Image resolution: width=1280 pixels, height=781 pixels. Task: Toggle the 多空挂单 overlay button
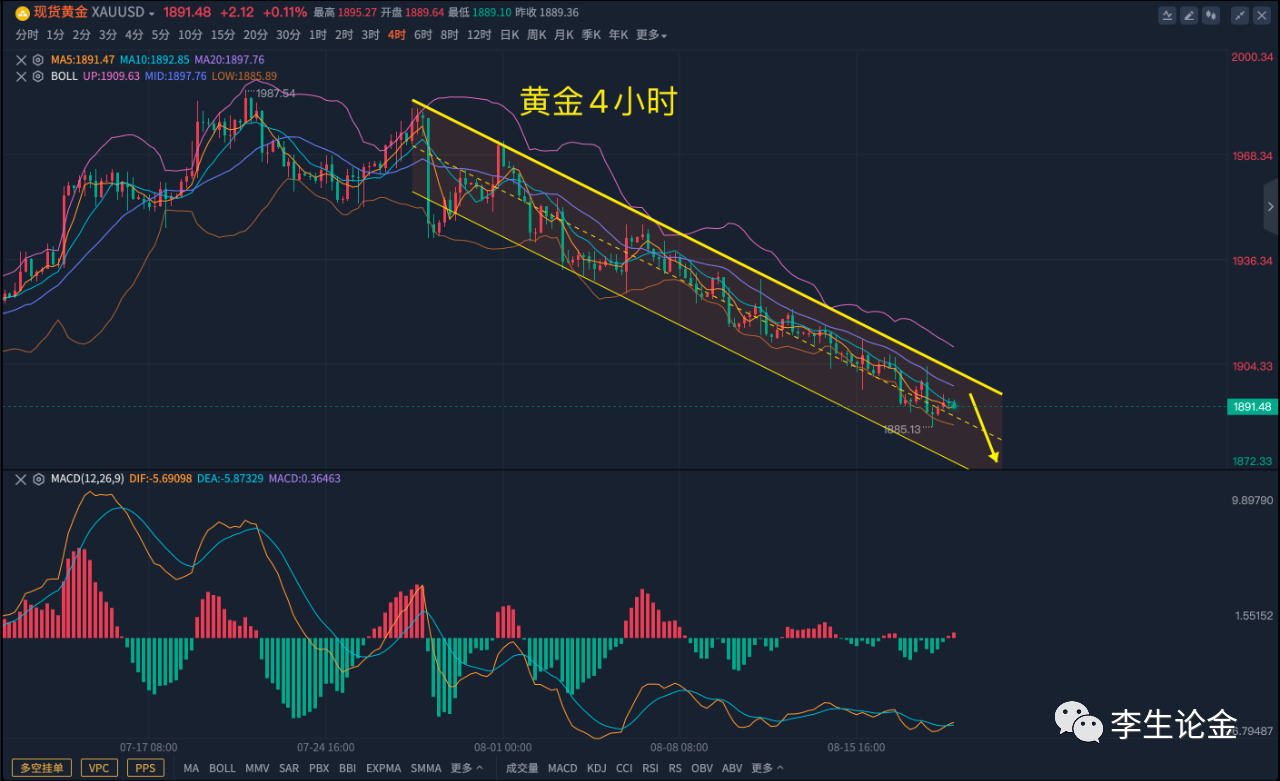click(40, 768)
